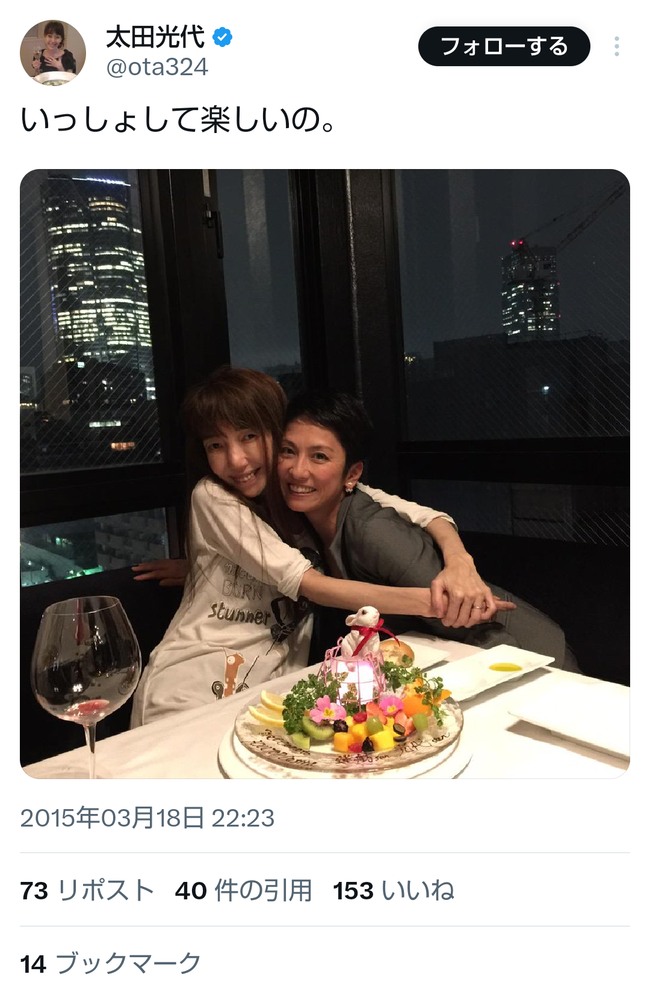Click the display name 太田光代
Viewport: 650px width, 992px height.
155,37
